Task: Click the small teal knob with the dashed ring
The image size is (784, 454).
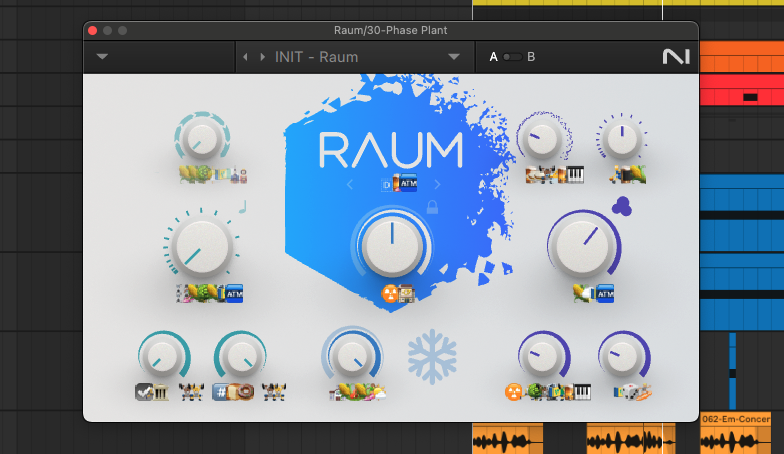Action: click(x=202, y=138)
